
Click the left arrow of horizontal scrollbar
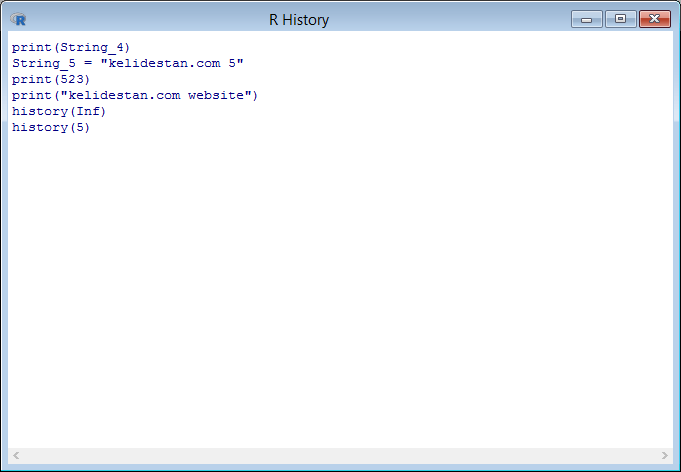[16, 455]
